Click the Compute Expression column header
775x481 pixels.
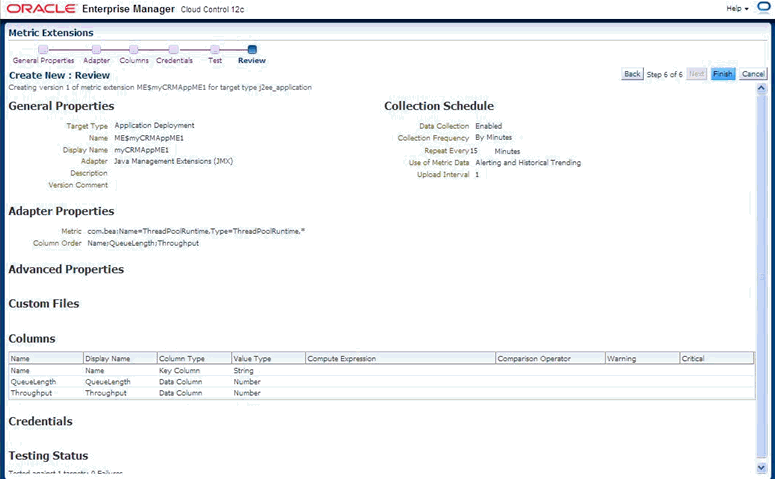pos(400,358)
